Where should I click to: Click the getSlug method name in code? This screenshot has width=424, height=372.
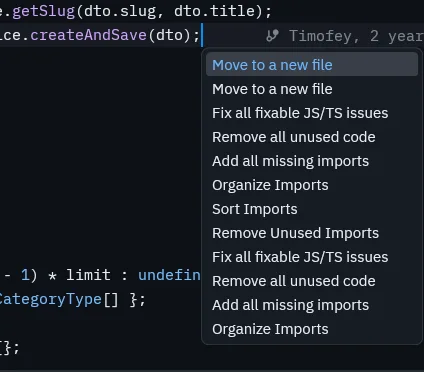(x=43, y=11)
